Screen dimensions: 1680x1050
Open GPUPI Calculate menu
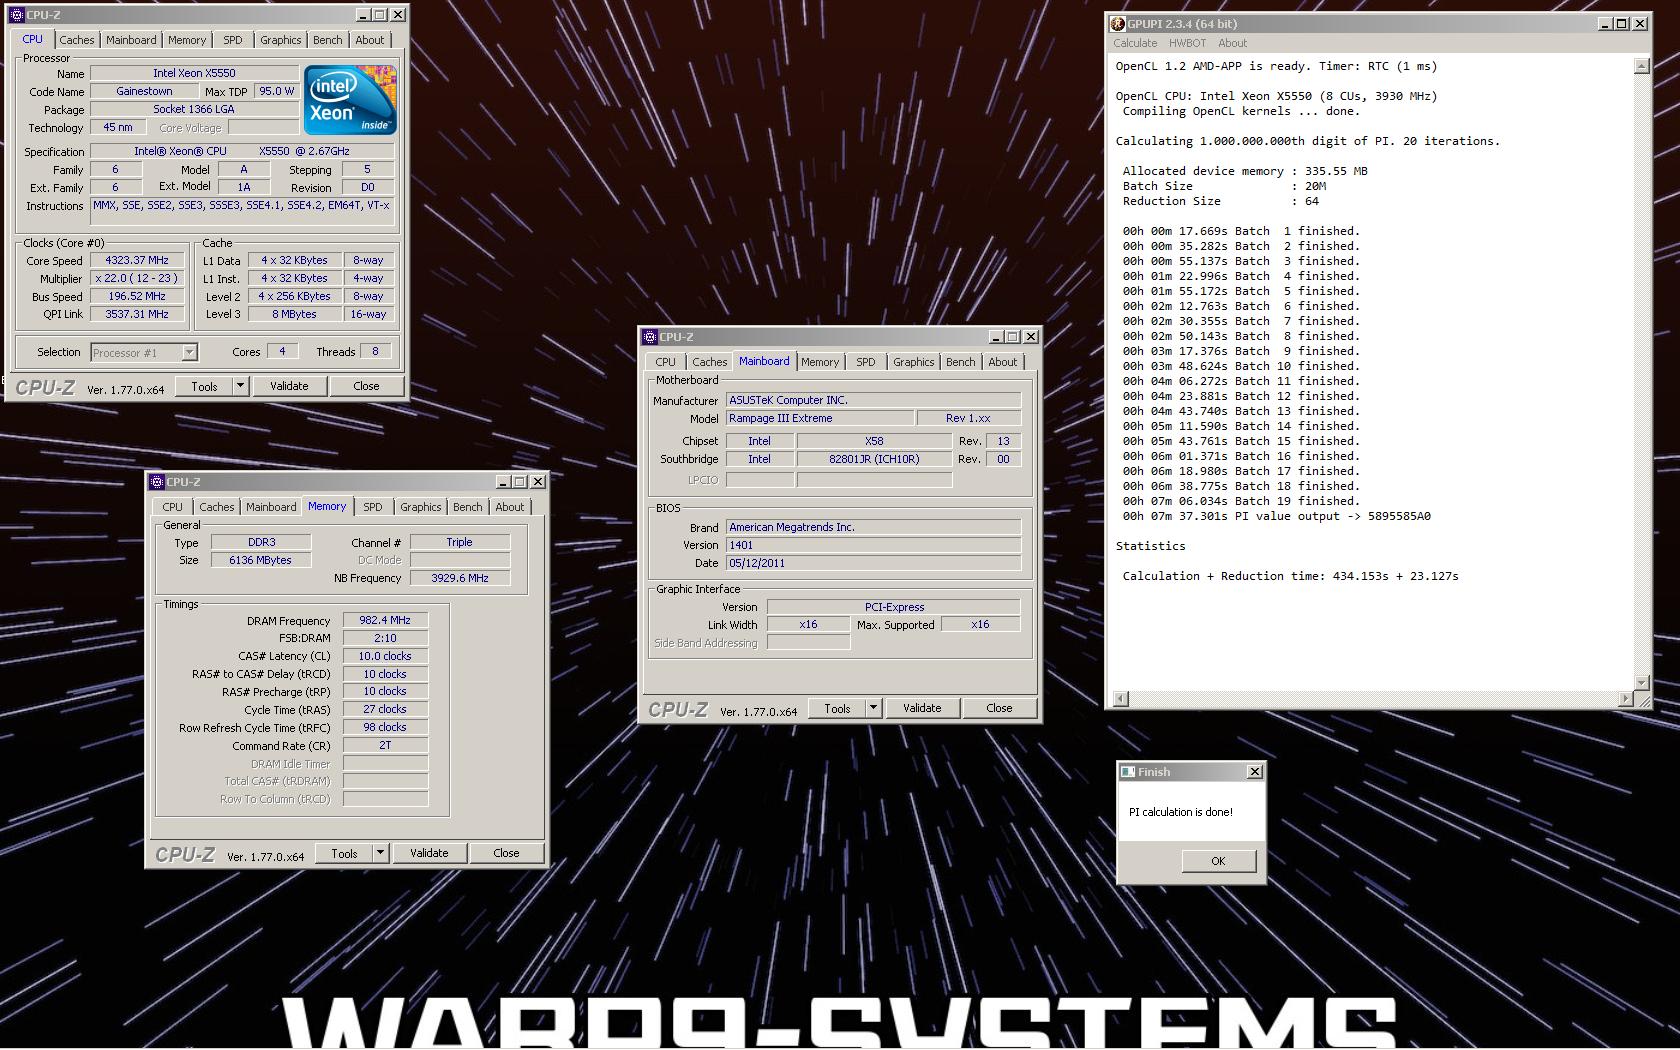[x=1135, y=43]
